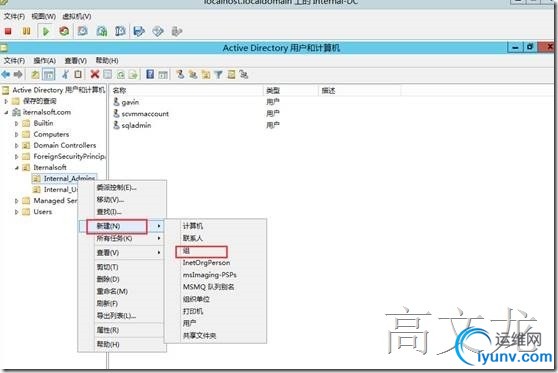Screen dimensions: 558x373
Task: Click the red X Delete icon
Action: point(95,74)
